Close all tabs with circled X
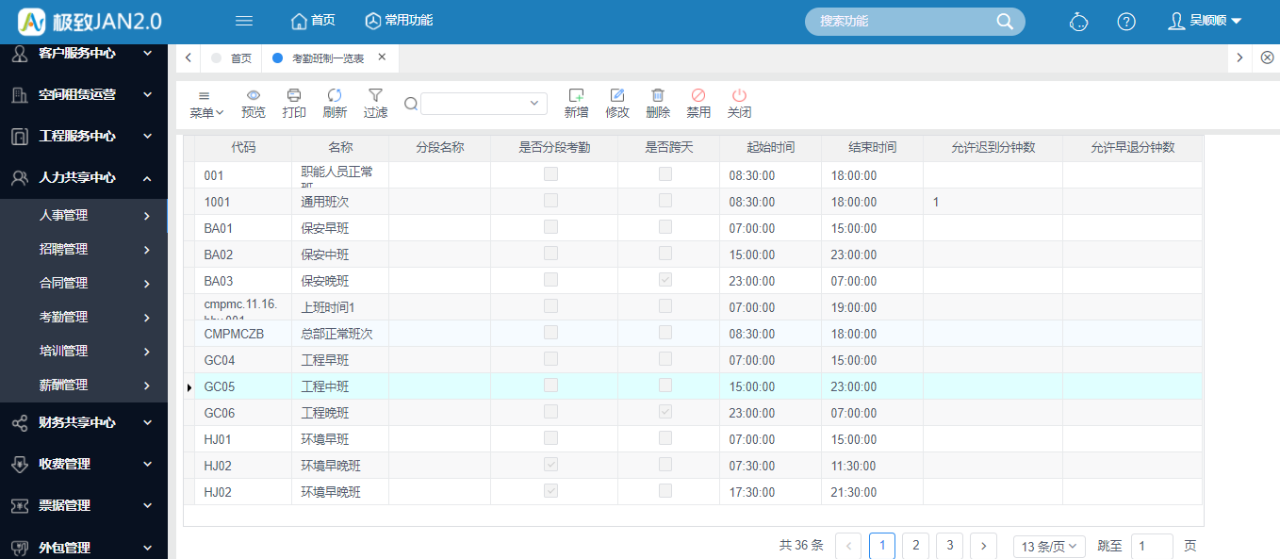The width and height of the screenshot is (1280, 559). tap(1267, 58)
